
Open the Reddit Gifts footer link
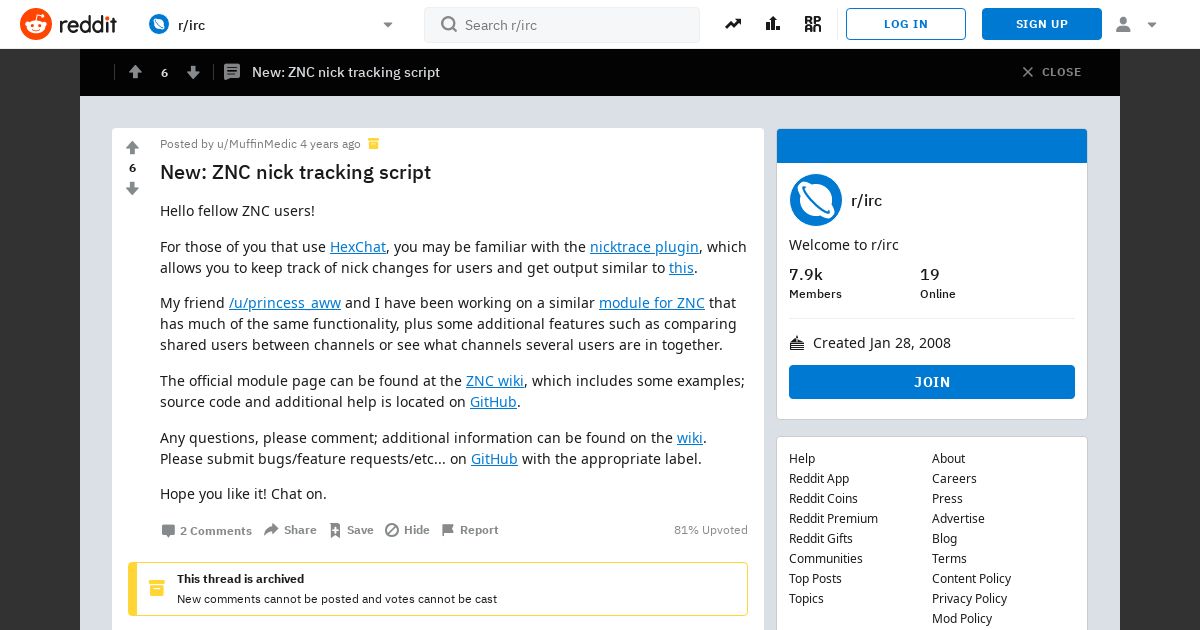coord(821,539)
